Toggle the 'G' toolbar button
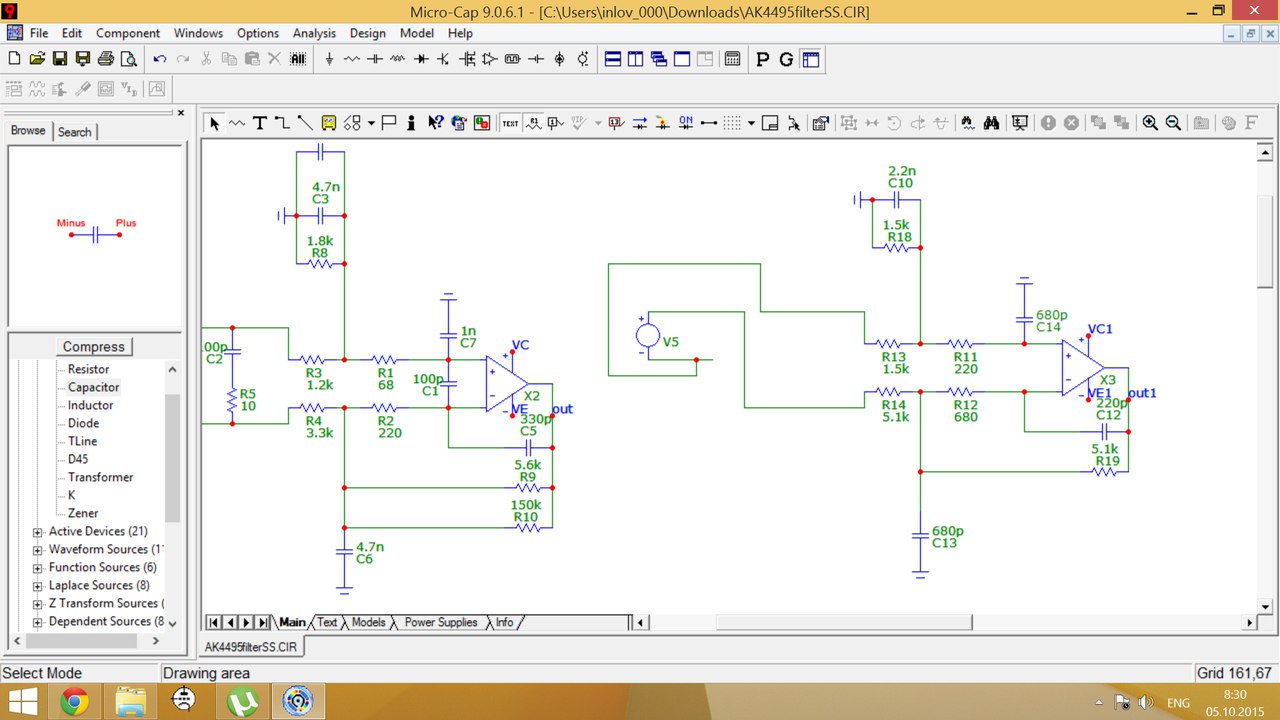Image resolution: width=1280 pixels, height=720 pixels. click(786, 59)
